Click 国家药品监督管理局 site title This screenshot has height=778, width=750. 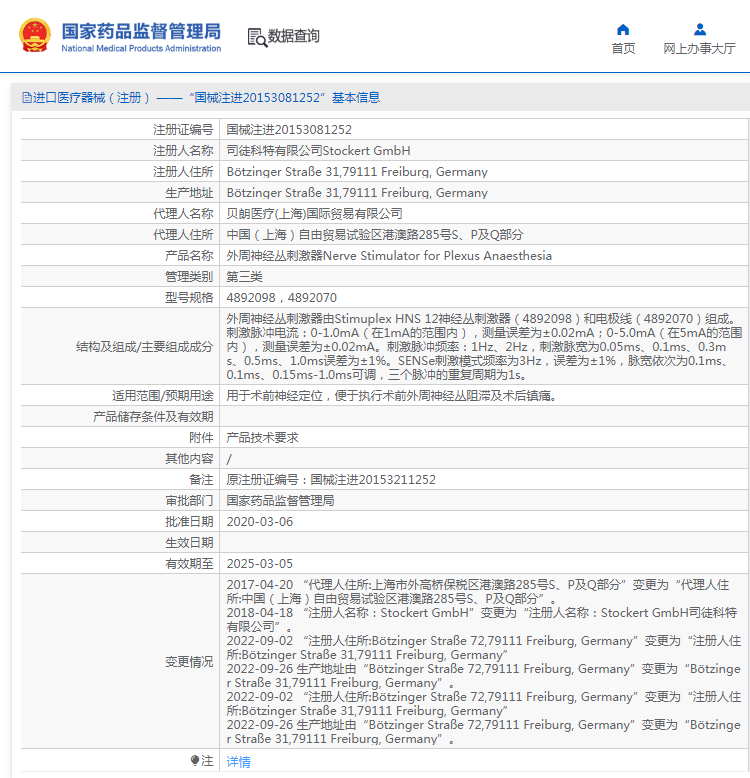tap(141, 31)
